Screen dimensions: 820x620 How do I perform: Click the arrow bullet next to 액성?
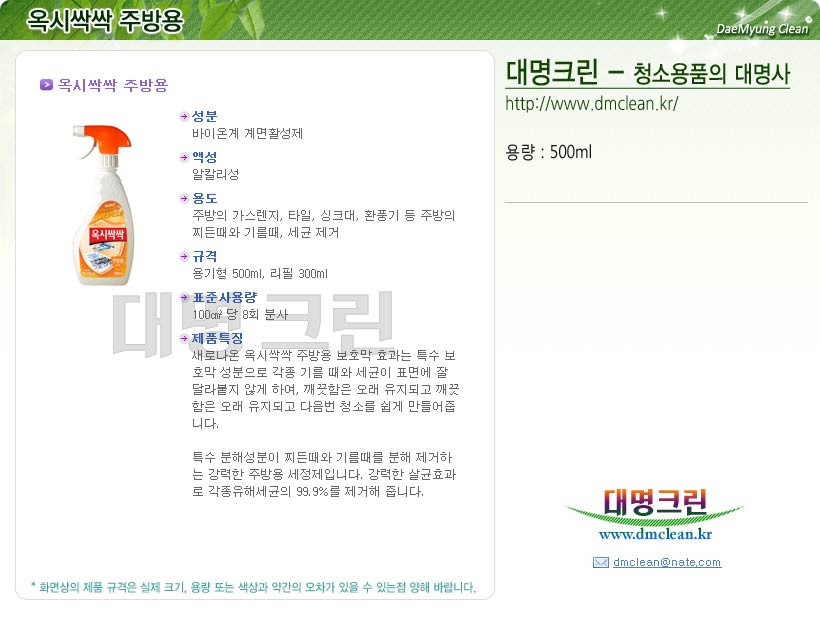click(184, 157)
